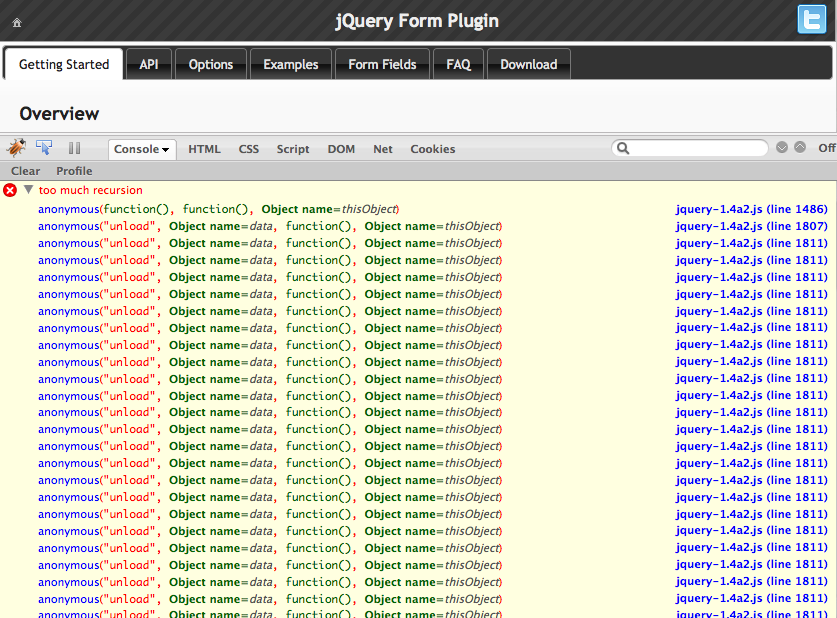Switch to the Script panel
The width and height of the screenshot is (837, 618).
pos(293,149)
